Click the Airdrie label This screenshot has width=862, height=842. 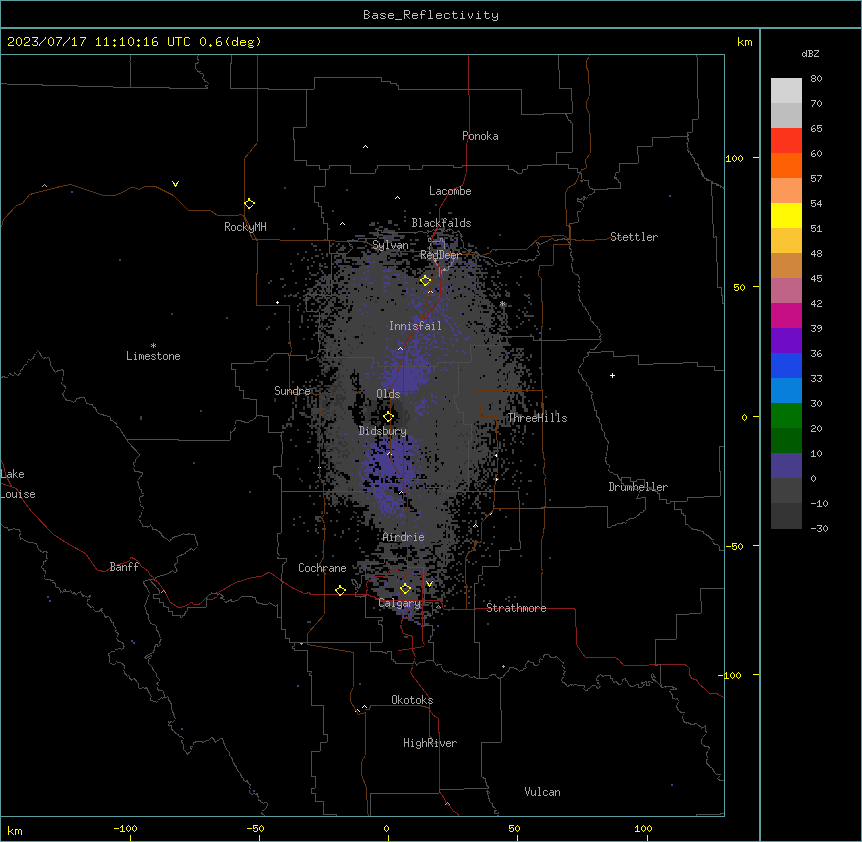[x=403, y=537]
